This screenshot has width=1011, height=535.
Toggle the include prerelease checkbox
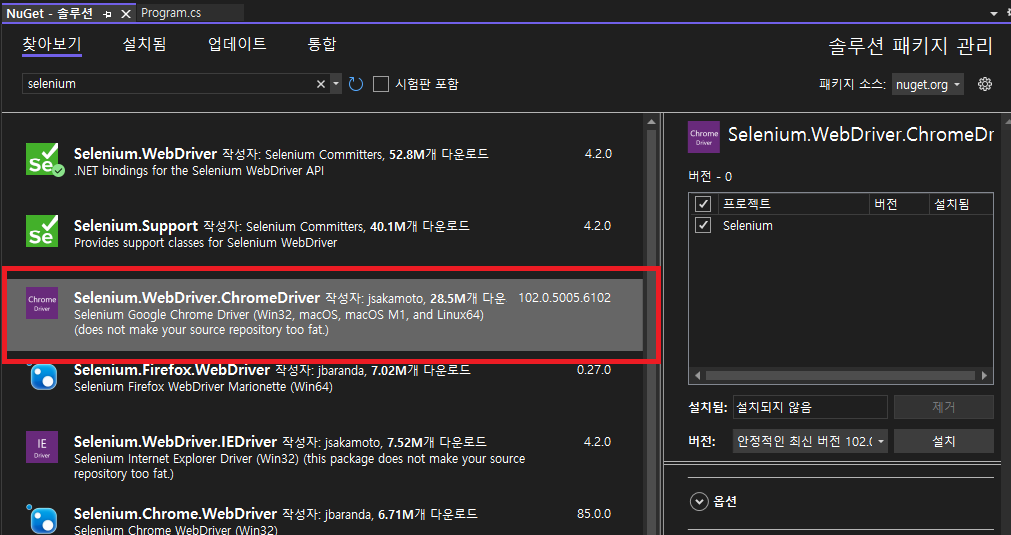[x=381, y=84]
